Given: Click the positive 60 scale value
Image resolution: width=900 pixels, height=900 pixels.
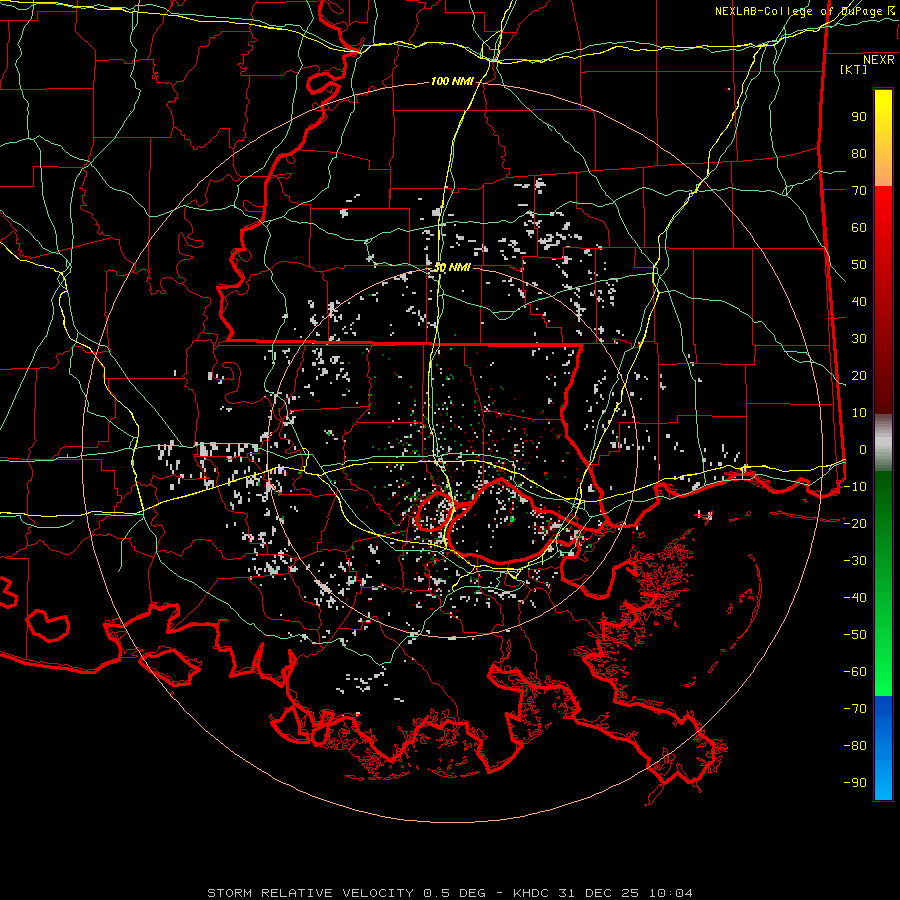Looking at the screenshot, I should point(859,227).
